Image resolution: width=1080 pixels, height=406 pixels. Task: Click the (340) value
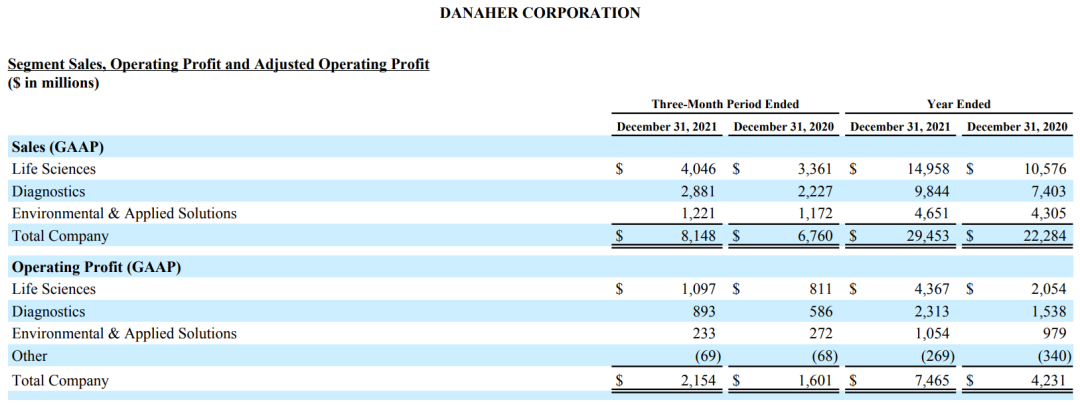[1055, 356]
